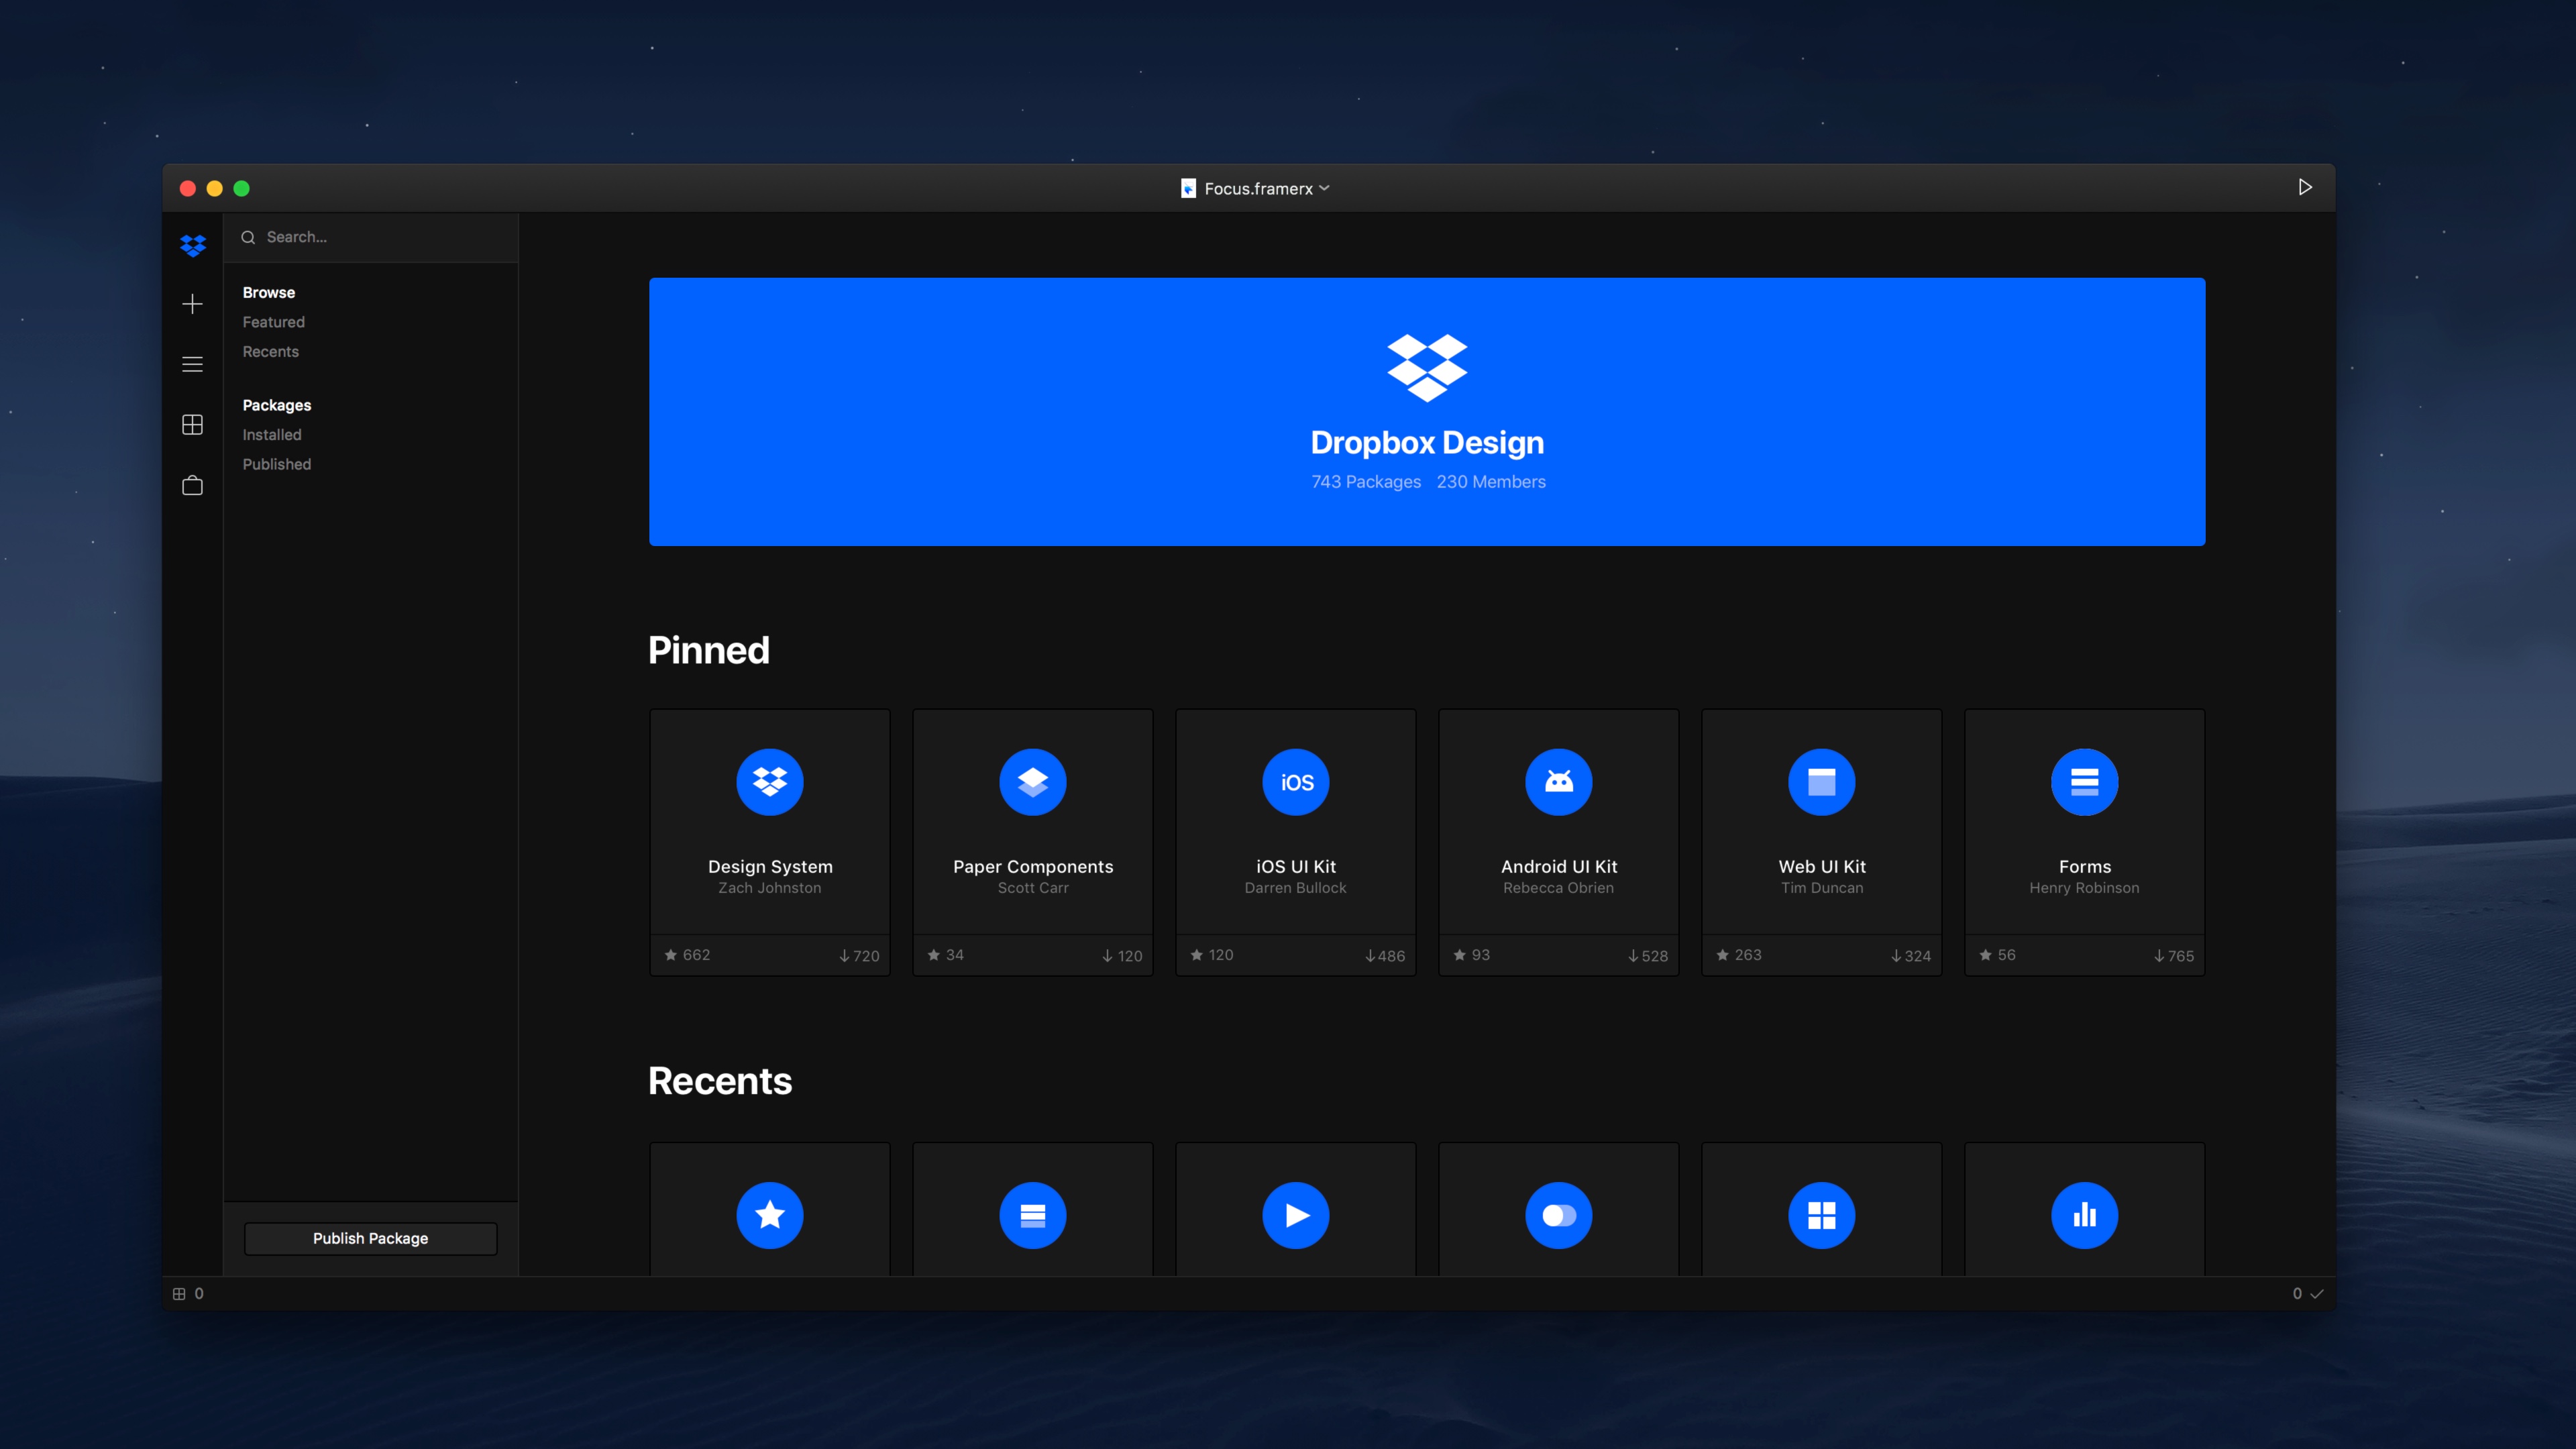Click the Android UI Kit title text
Screen dimensions: 2576x1449
[1559, 867]
